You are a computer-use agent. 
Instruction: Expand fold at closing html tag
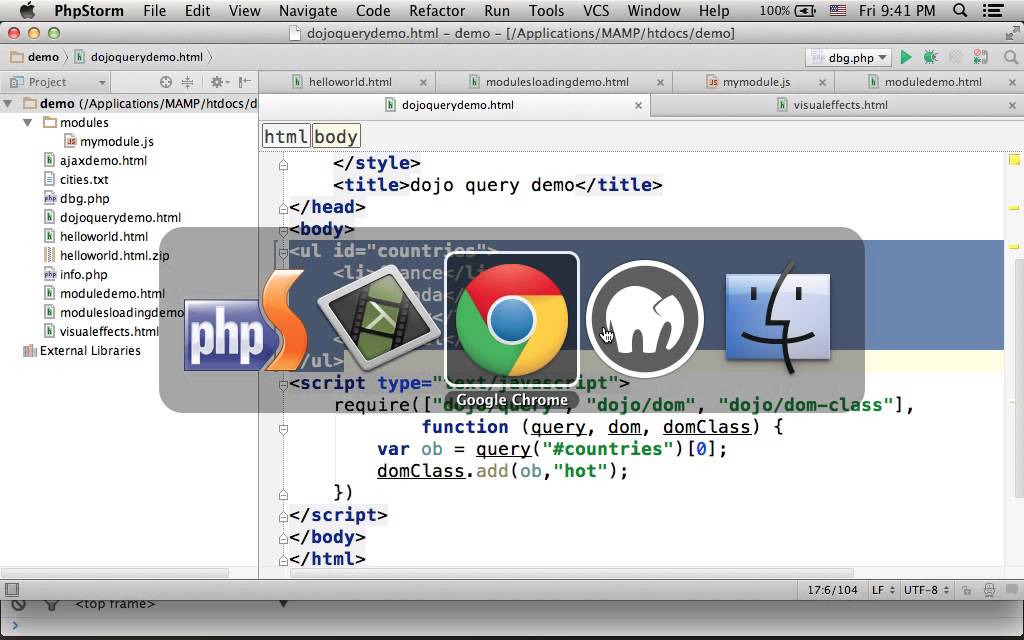[x=283, y=560]
